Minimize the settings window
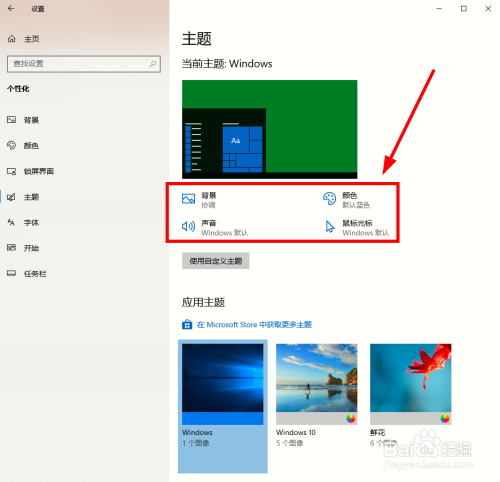Image resolution: width=500 pixels, height=482 pixels. pos(439,9)
